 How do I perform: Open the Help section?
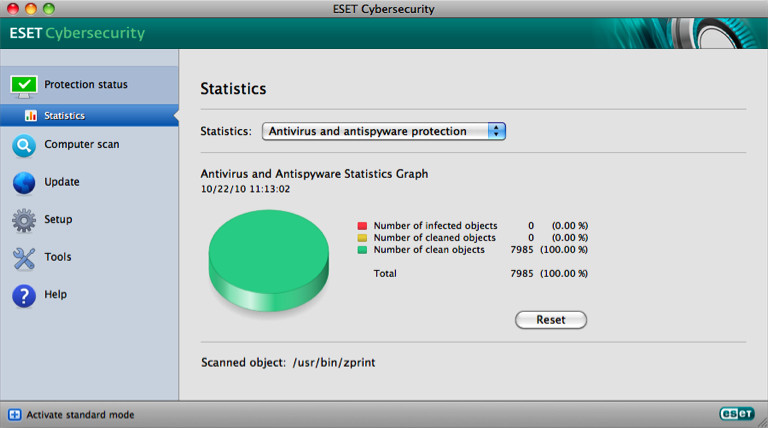coord(89,294)
